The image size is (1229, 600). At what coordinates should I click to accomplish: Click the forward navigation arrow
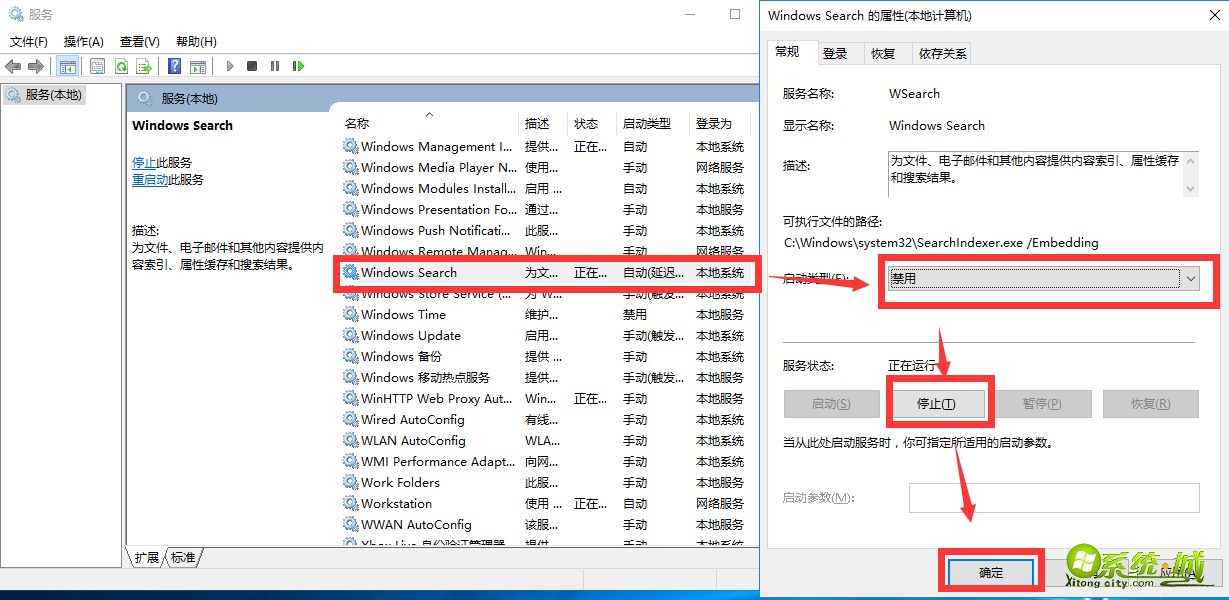click(36, 66)
